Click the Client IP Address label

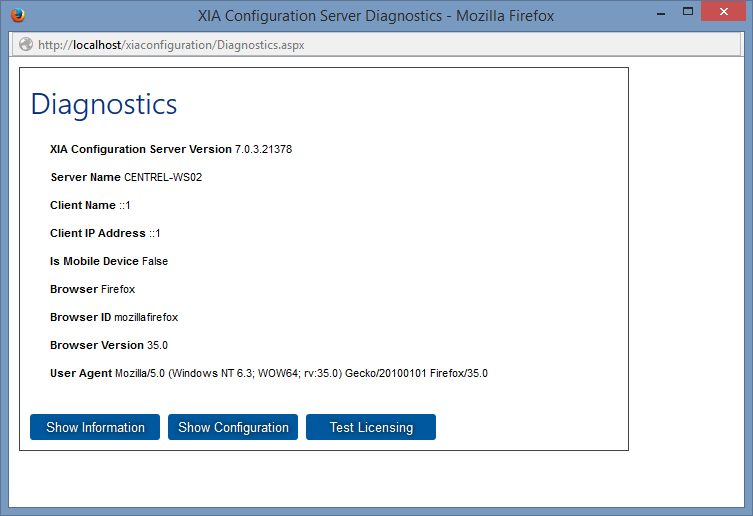(97, 233)
